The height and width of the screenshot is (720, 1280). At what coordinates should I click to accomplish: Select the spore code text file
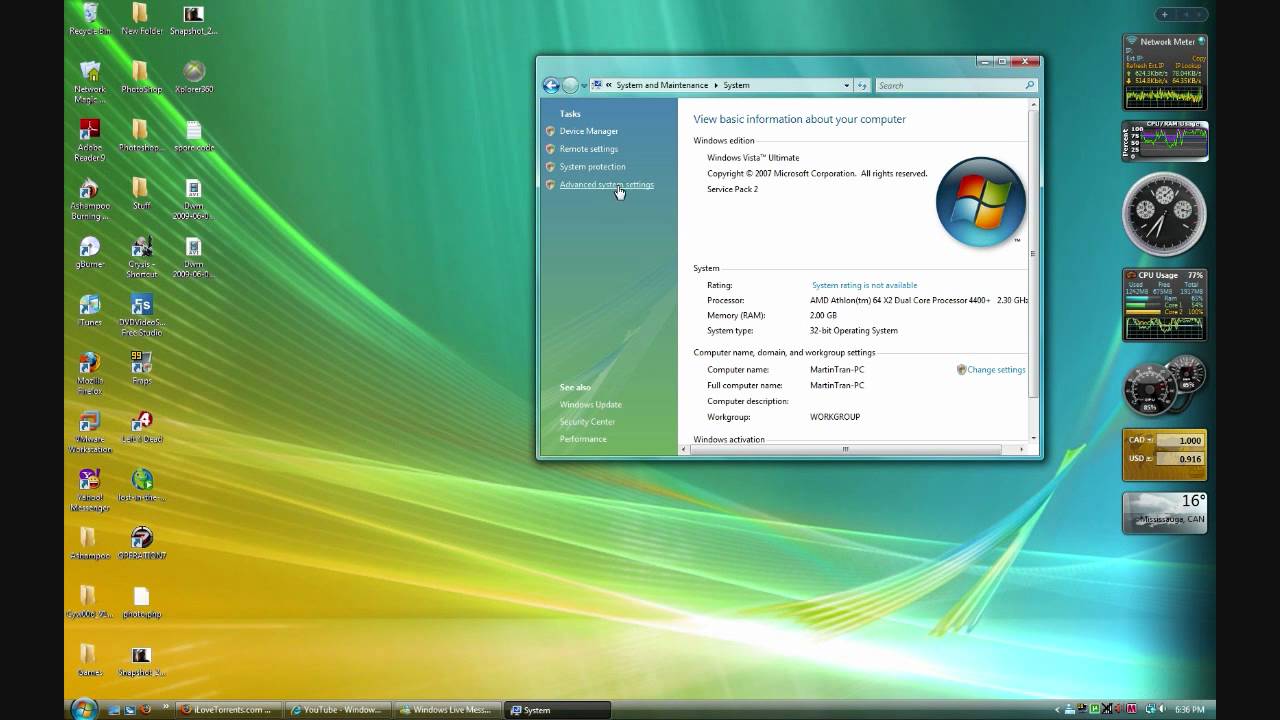(194, 135)
